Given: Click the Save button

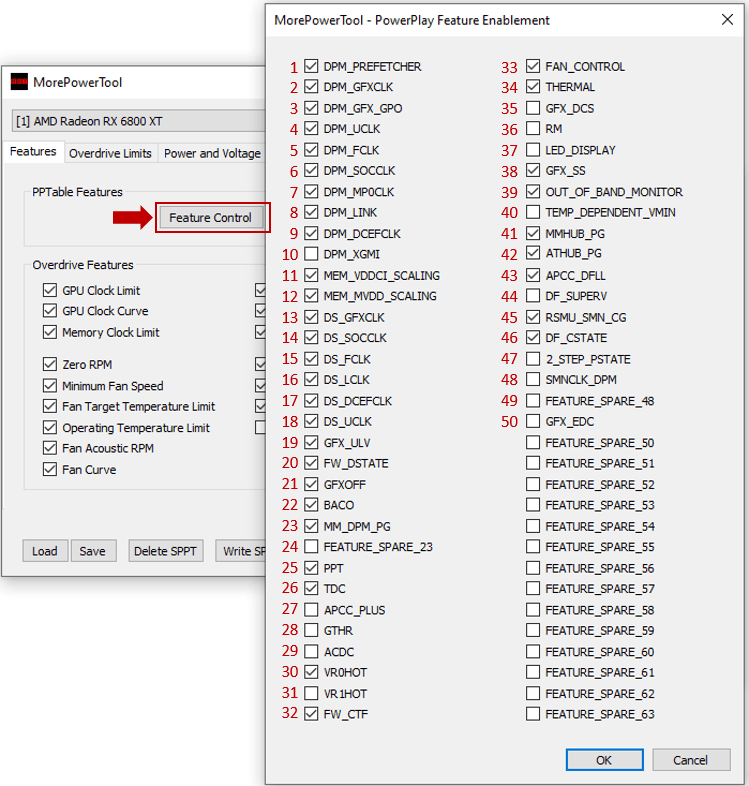Looking at the screenshot, I should point(93,551).
